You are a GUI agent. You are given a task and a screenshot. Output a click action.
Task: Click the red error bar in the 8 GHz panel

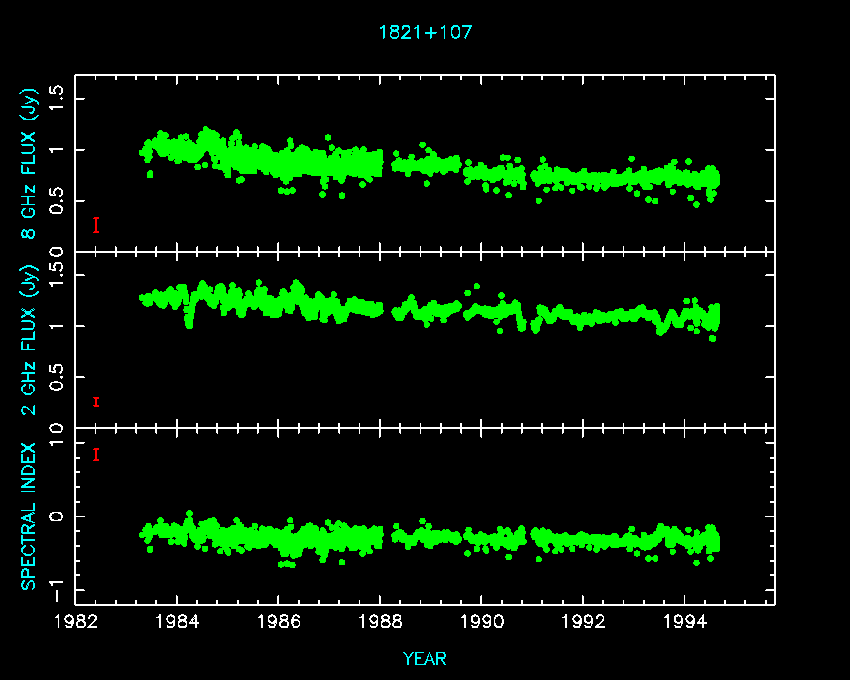96,225
